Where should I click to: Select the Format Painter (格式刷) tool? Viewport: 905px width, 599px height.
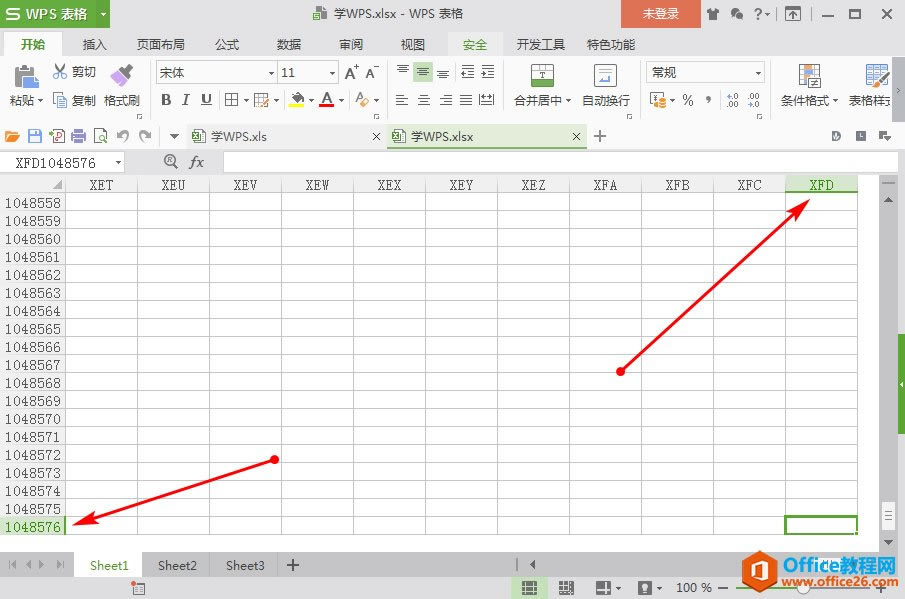tap(122, 85)
